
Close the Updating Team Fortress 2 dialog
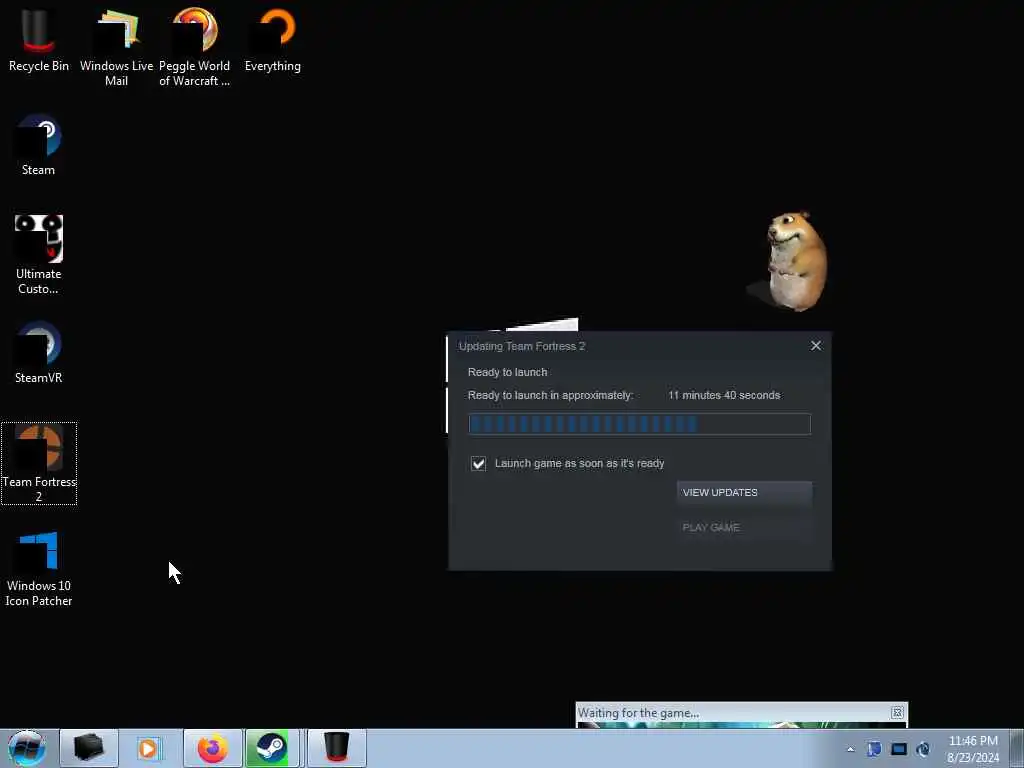click(816, 346)
